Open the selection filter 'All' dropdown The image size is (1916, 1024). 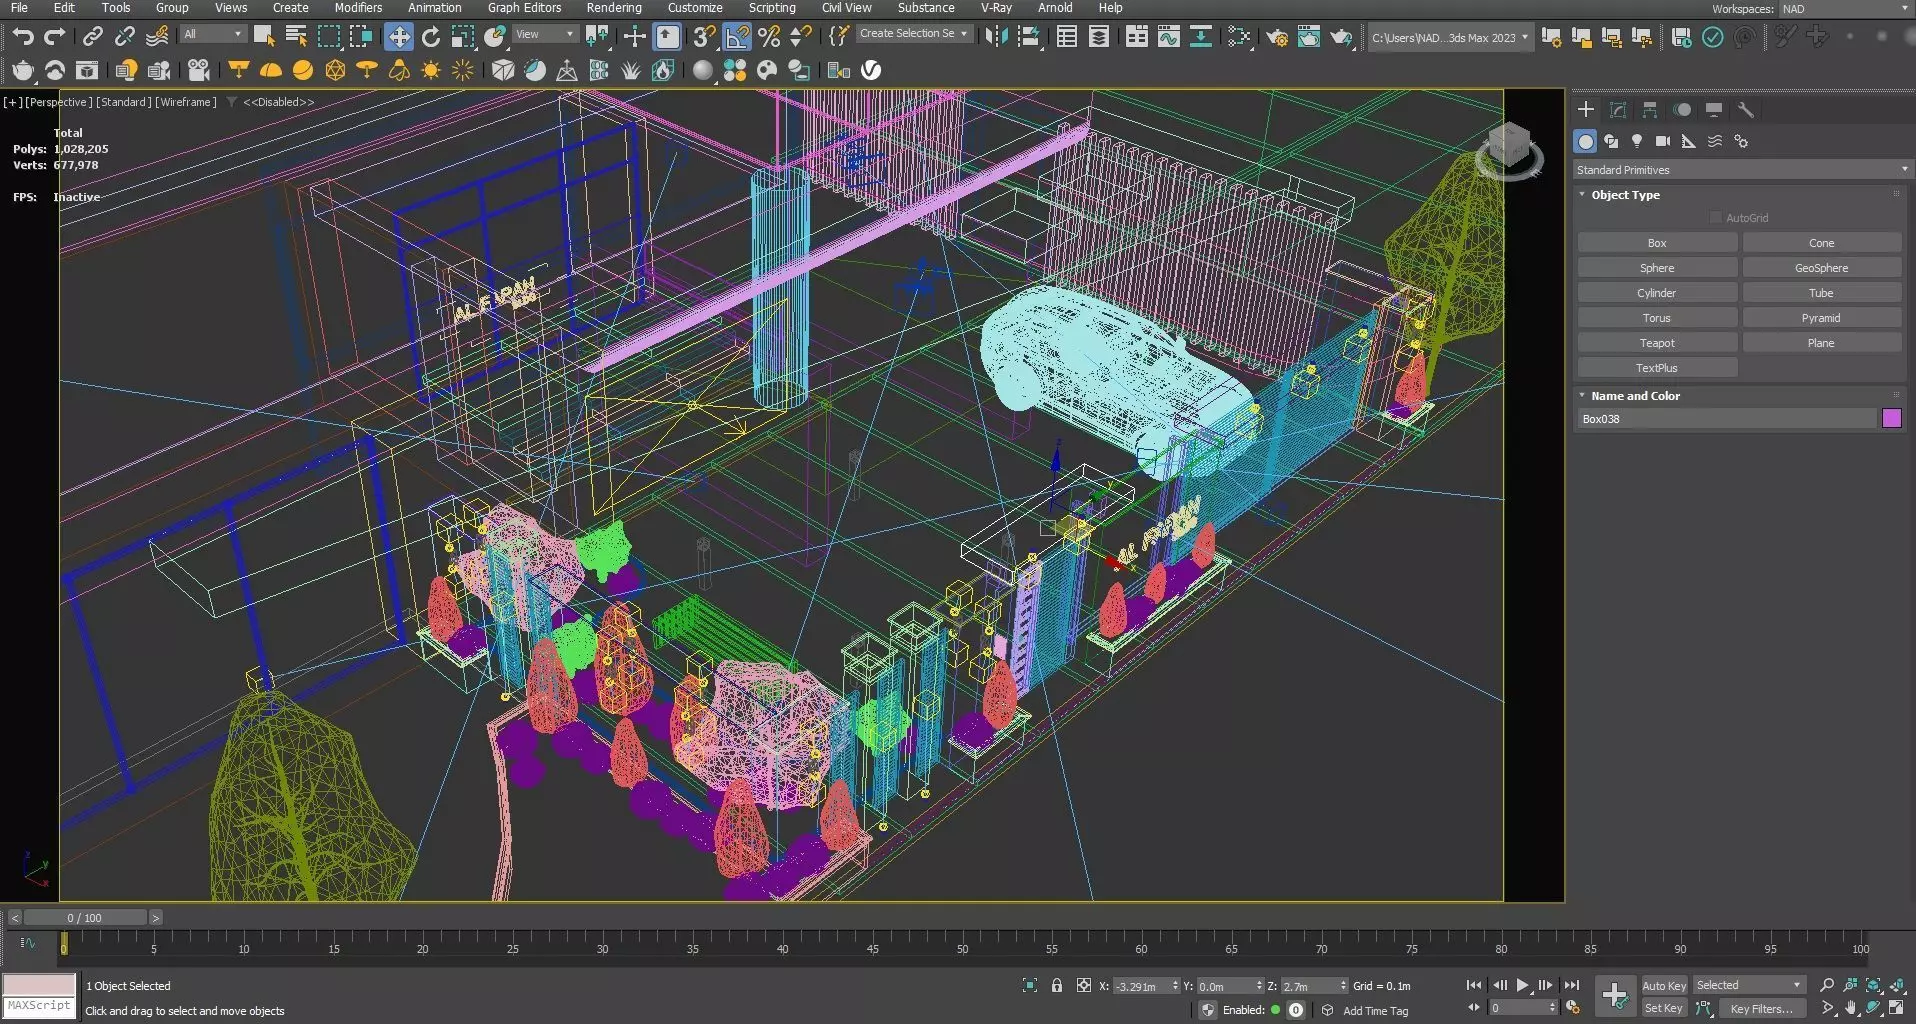[213, 35]
